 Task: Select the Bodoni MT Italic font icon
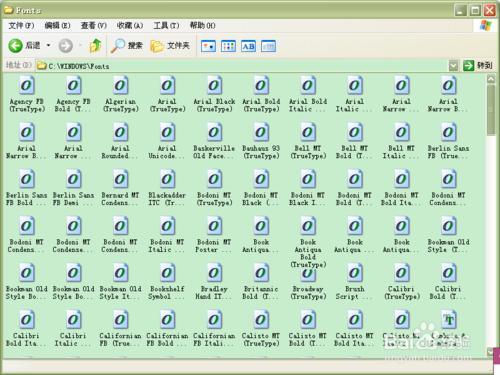click(x=167, y=235)
